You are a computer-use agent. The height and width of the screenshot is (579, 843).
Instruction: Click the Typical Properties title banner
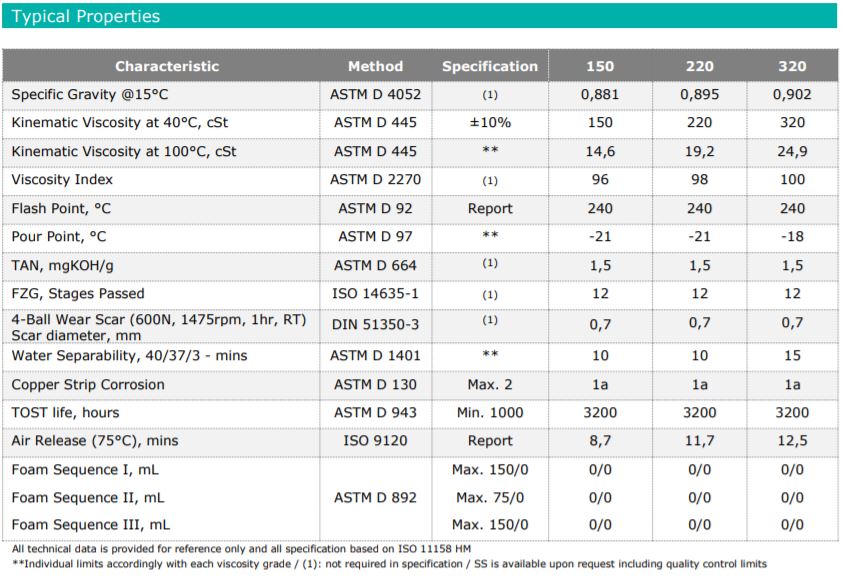coord(86,16)
